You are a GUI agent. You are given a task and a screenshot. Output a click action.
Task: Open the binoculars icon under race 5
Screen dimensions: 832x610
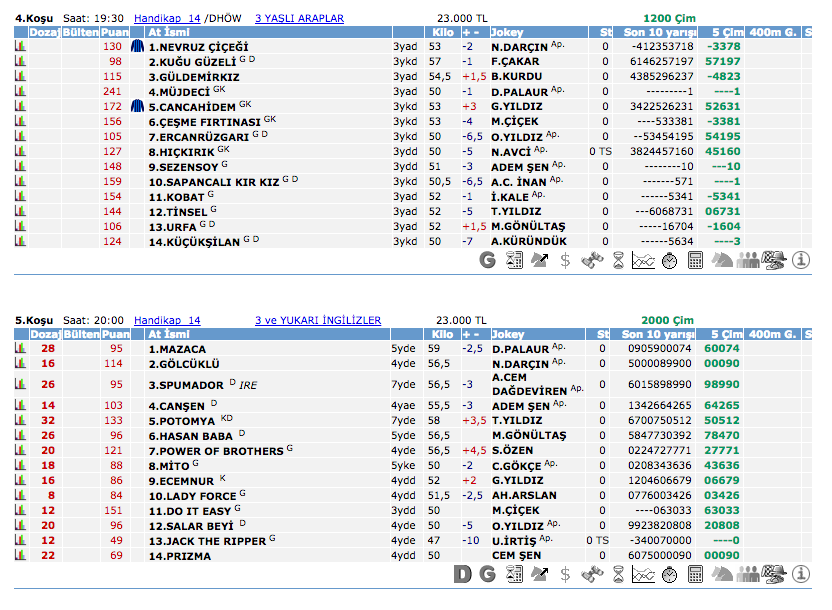point(592,574)
